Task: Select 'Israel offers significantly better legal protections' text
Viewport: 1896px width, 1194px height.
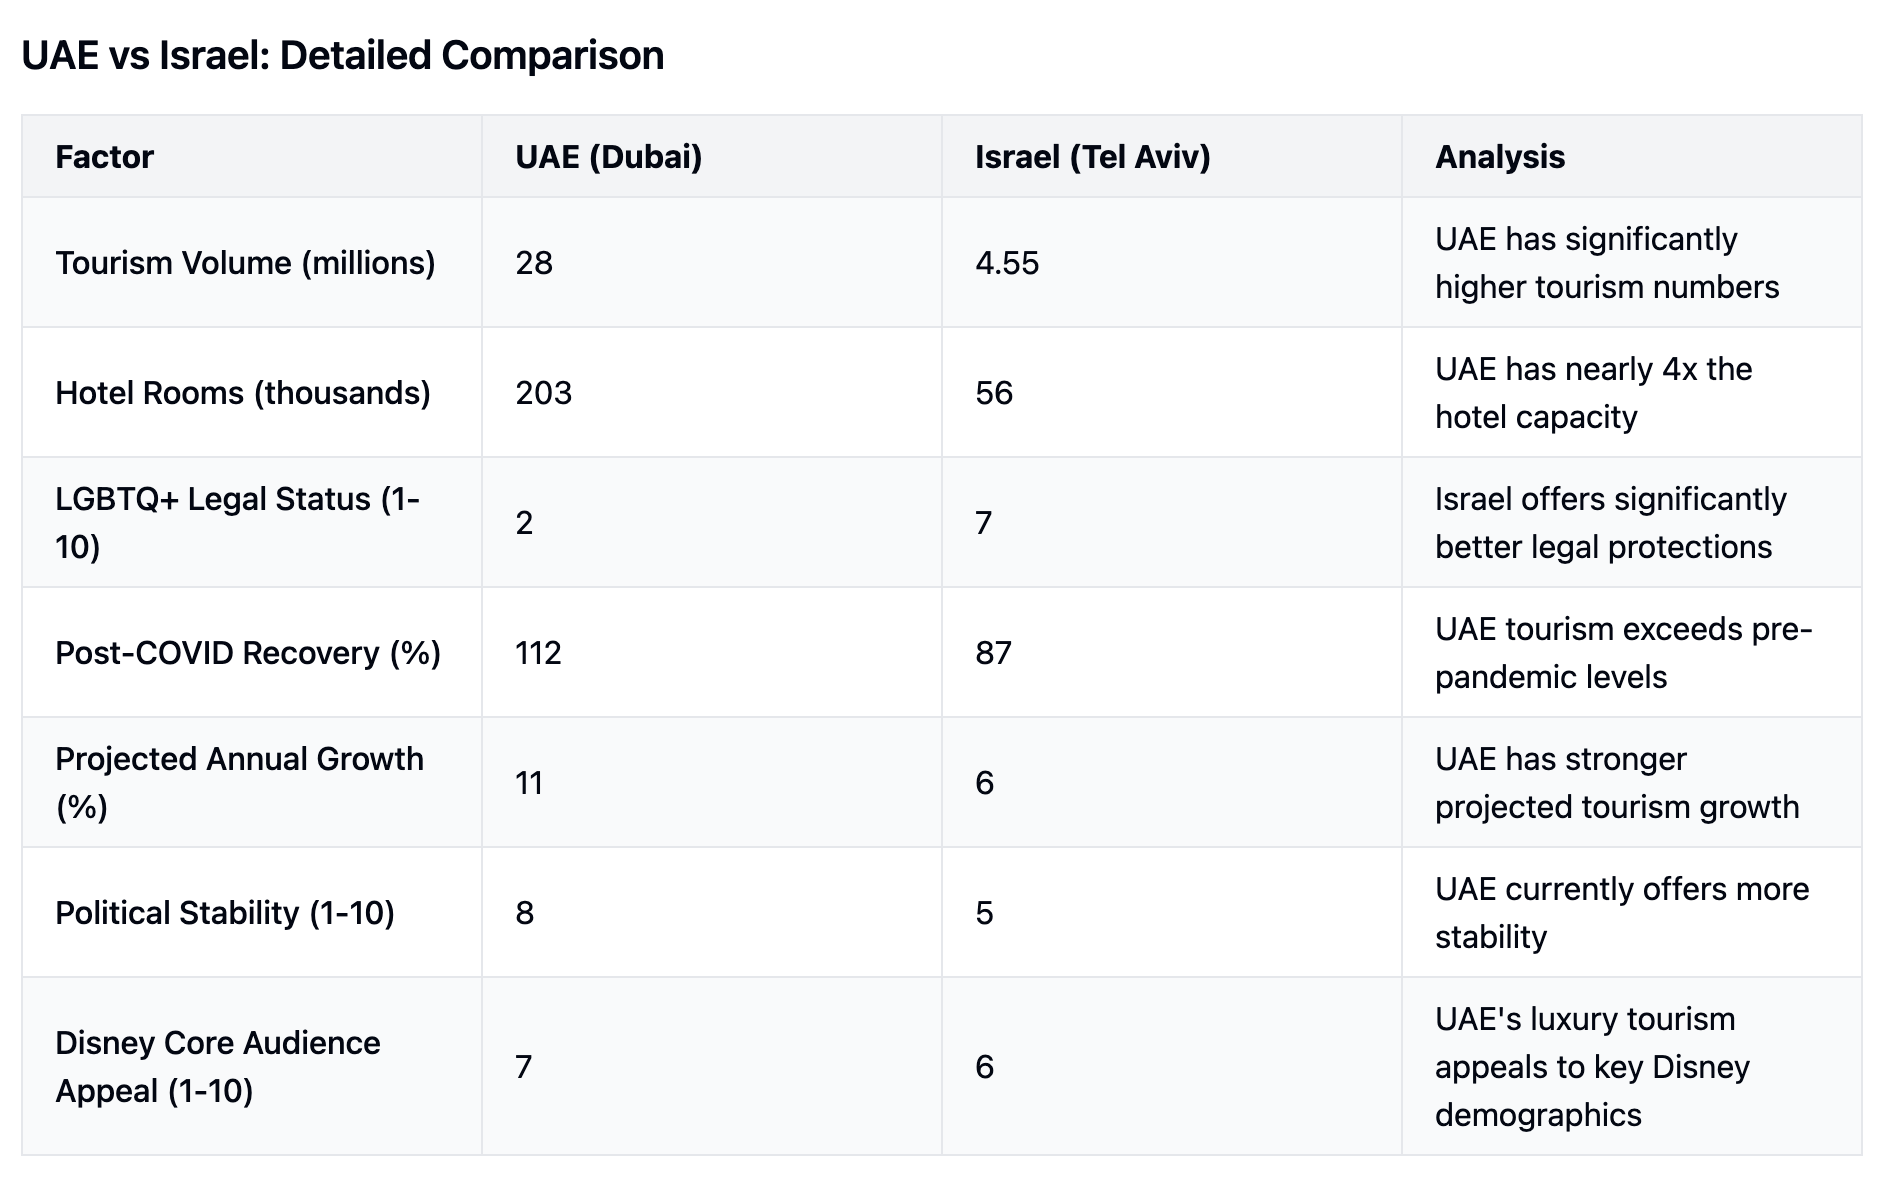Action: (x=1610, y=522)
